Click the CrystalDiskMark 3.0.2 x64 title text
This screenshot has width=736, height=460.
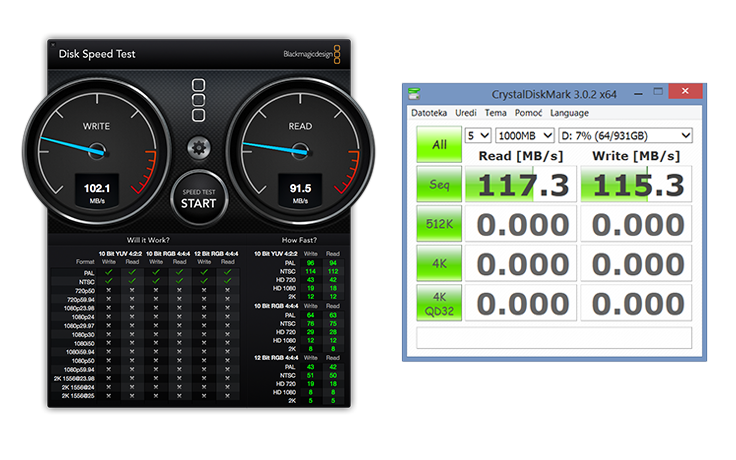pyautogui.click(x=554, y=94)
